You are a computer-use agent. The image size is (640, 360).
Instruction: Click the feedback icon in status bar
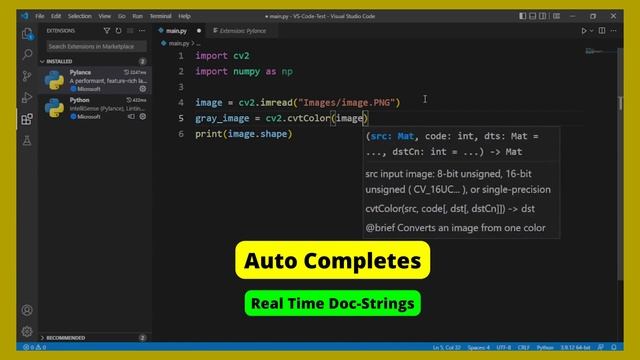601,347
